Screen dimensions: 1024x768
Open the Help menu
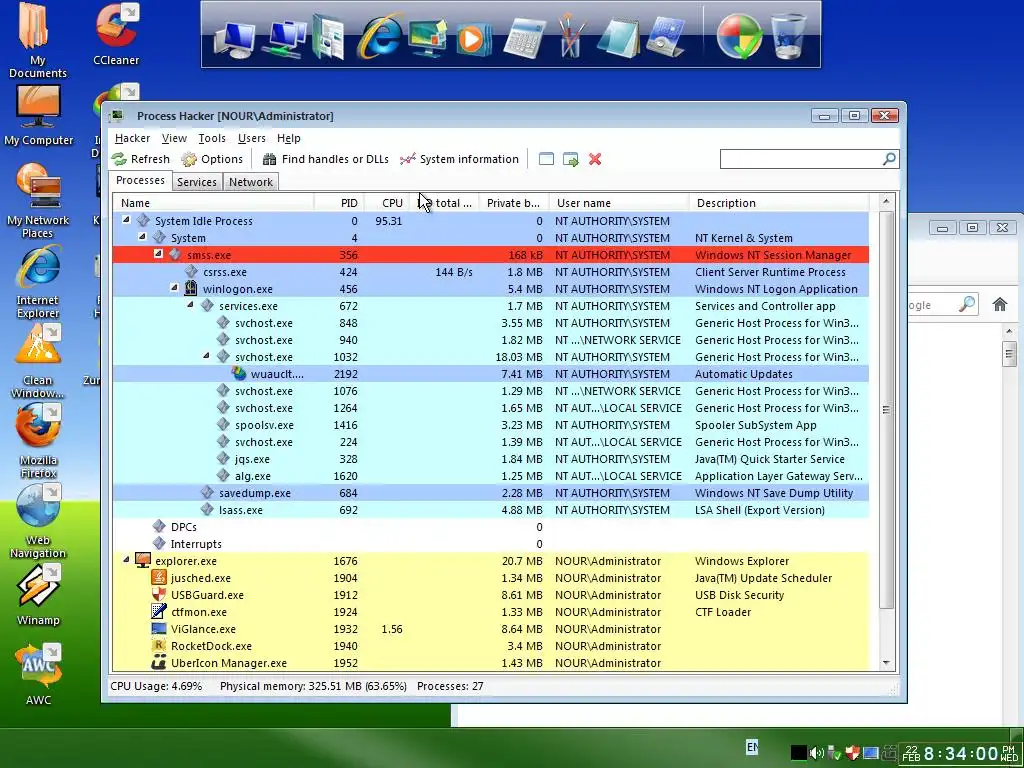coord(289,138)
